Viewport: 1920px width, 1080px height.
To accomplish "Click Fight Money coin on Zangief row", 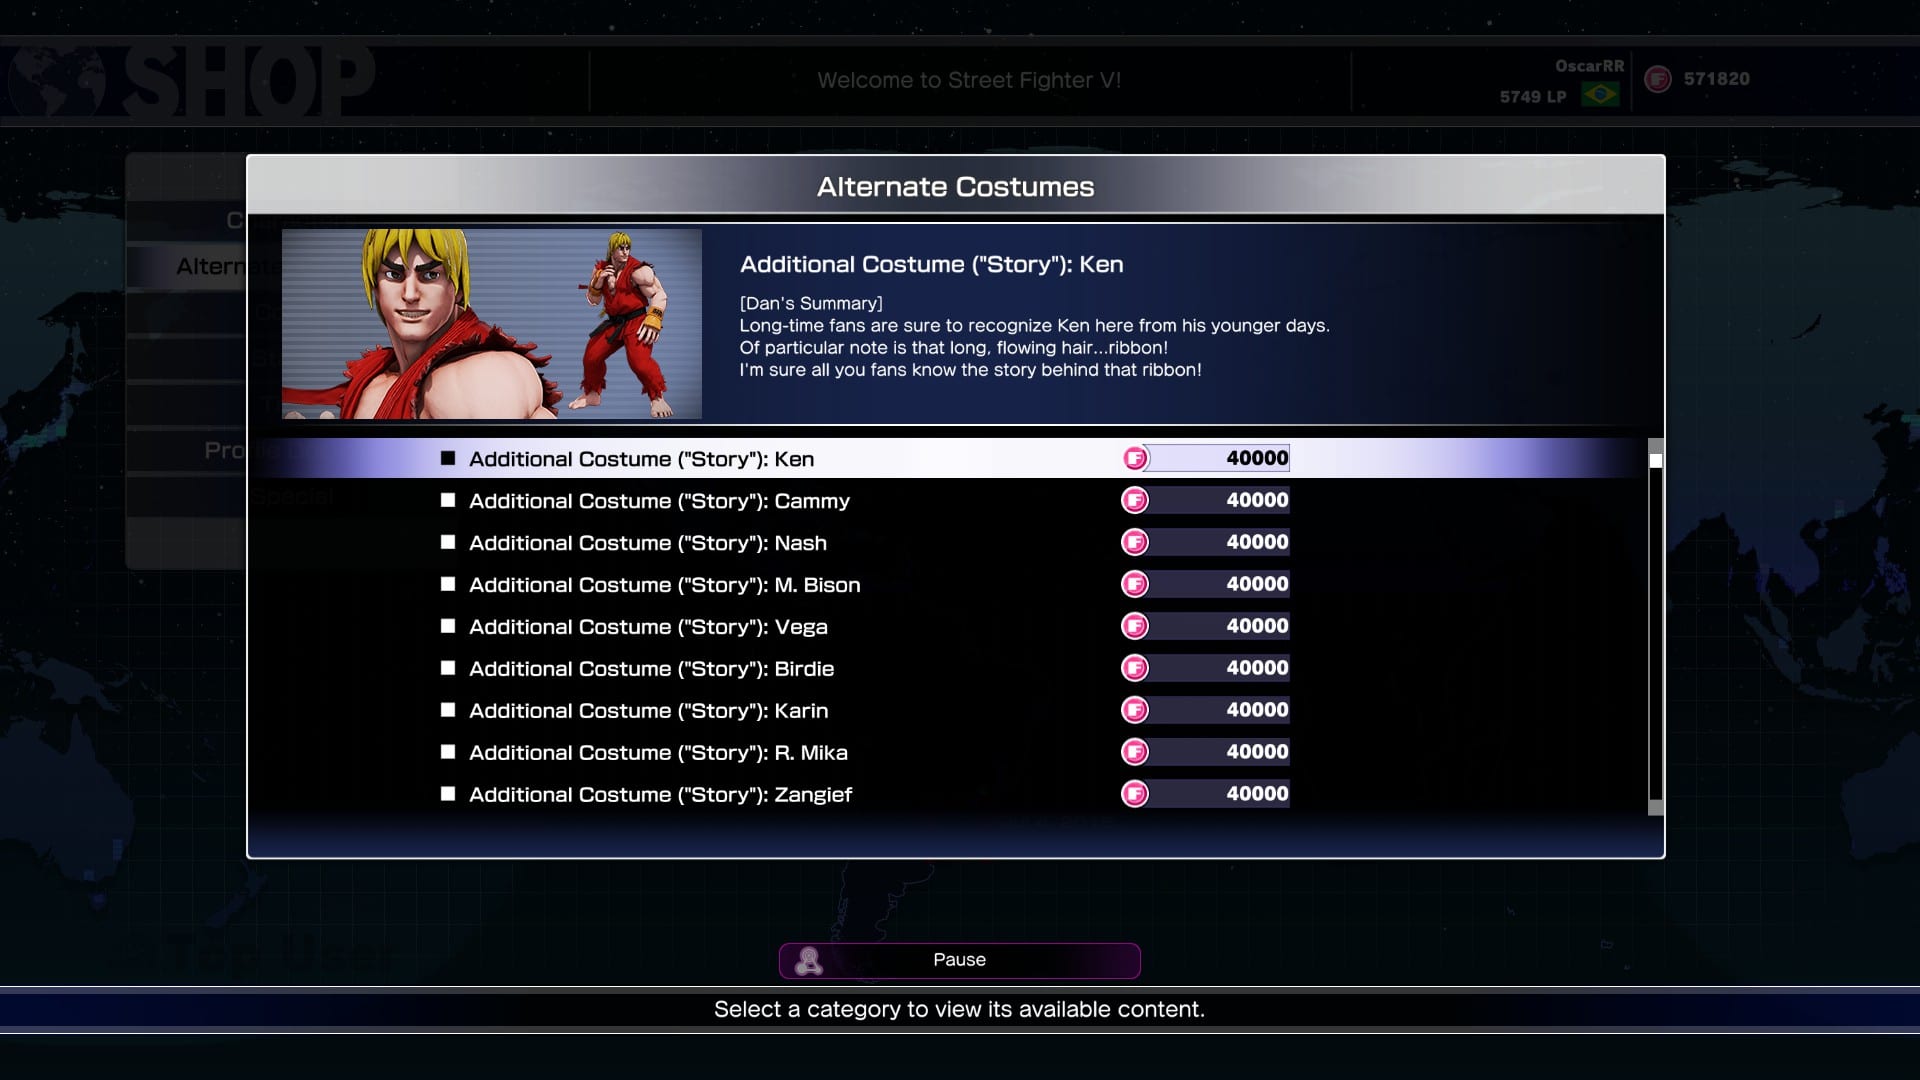I will [x=1135, y=794].
